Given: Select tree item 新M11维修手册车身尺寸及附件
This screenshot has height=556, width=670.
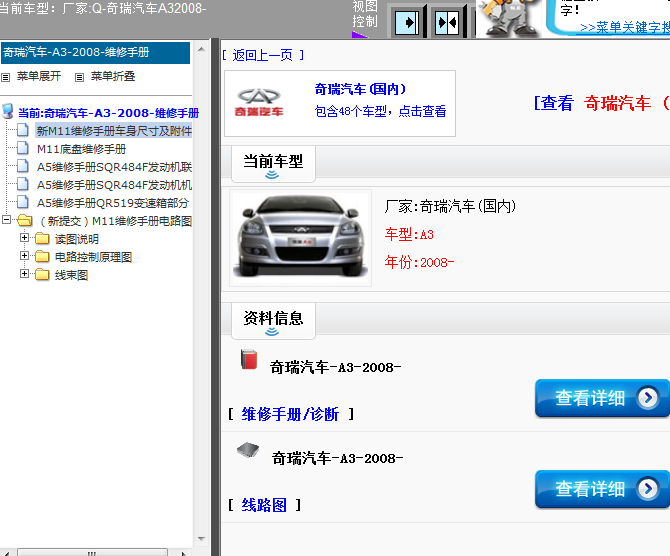Looking at the screenshot, I should click(114, 131).
